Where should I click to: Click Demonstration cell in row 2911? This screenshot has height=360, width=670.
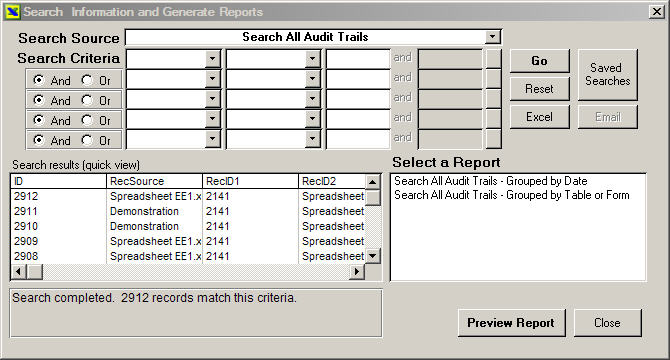(x=154, y=211)
